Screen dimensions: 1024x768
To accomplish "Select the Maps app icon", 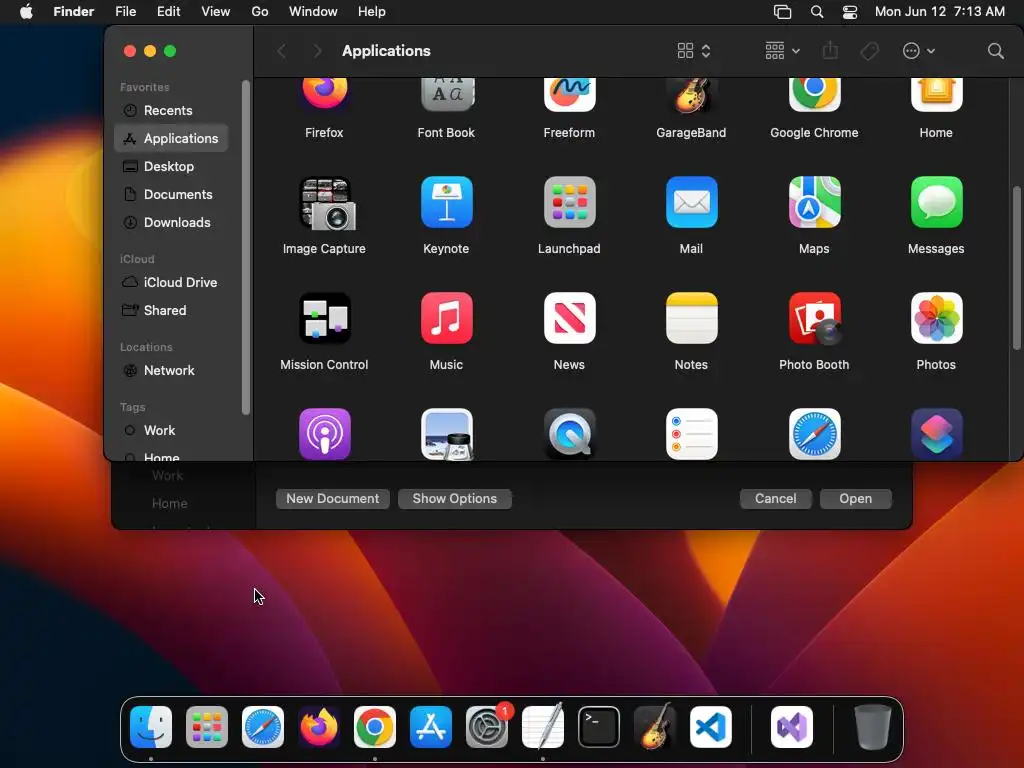I will (x=814, y=202).
